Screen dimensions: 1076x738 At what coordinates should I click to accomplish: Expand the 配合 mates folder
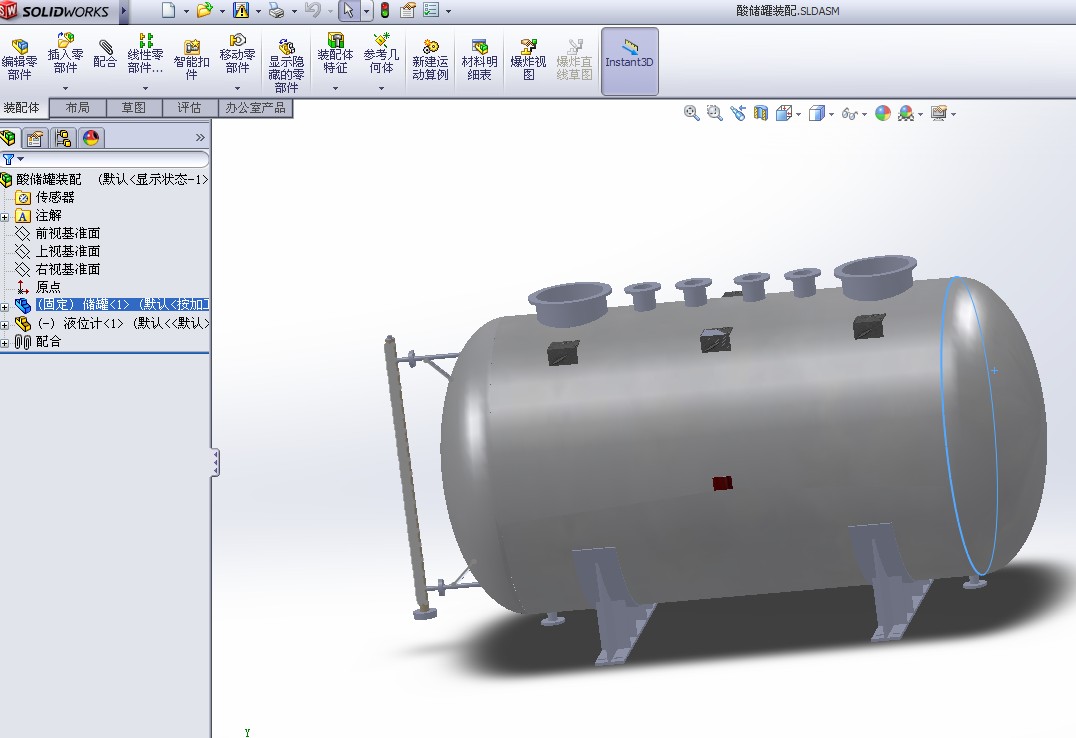pyautogui.click(x=5, y=342)
